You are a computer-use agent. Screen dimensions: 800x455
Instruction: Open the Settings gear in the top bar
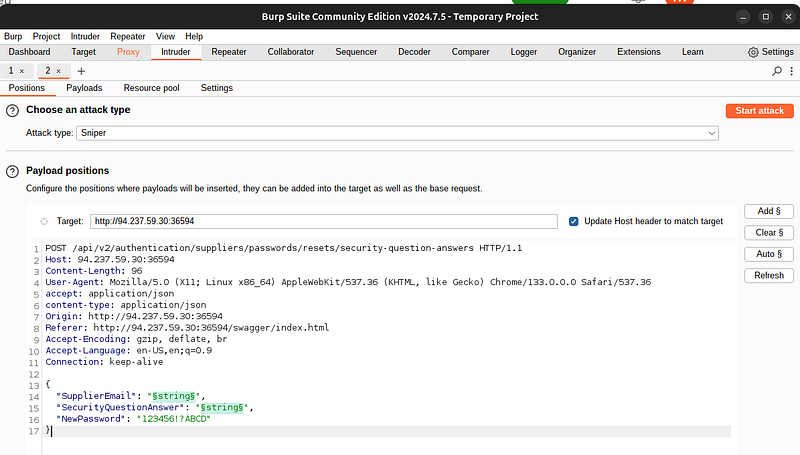[x=770, y=52]
